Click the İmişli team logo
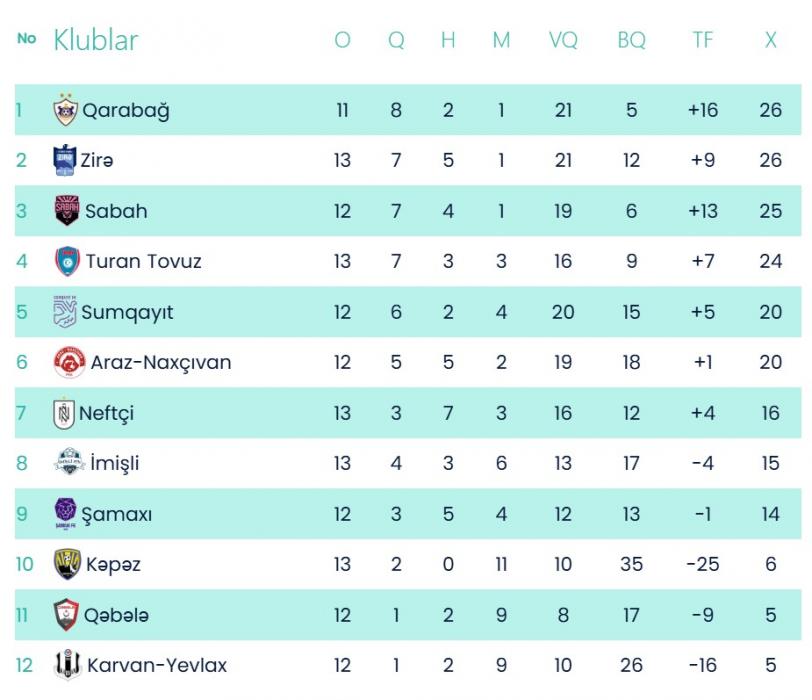The width and height of the screenshot is (812, 700). pos(68,463)
